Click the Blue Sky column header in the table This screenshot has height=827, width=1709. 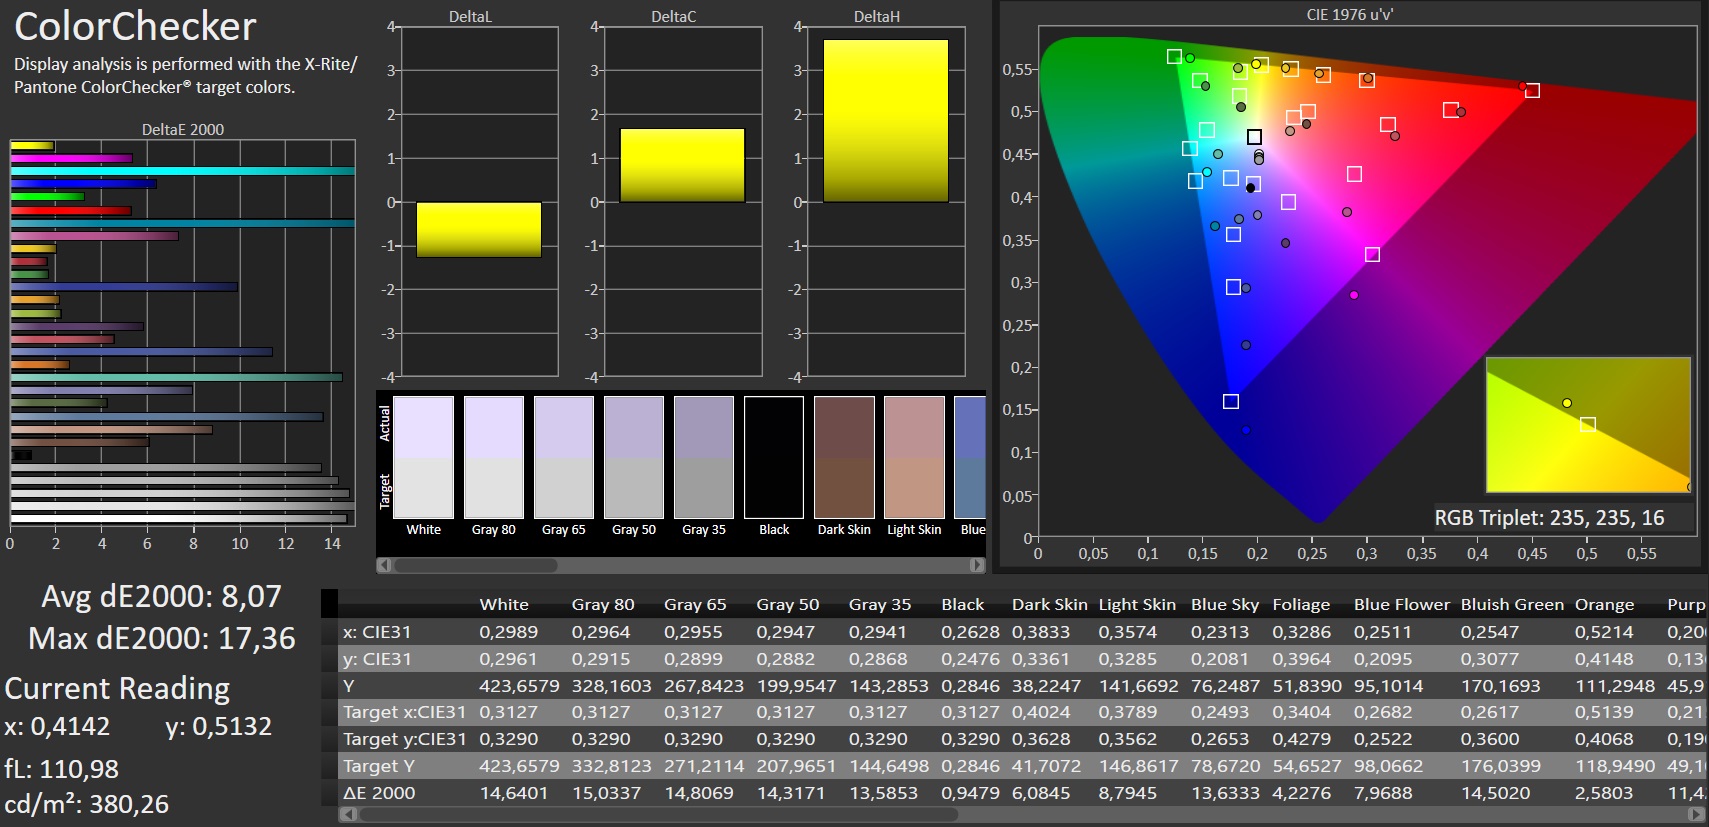[1224, 604]
